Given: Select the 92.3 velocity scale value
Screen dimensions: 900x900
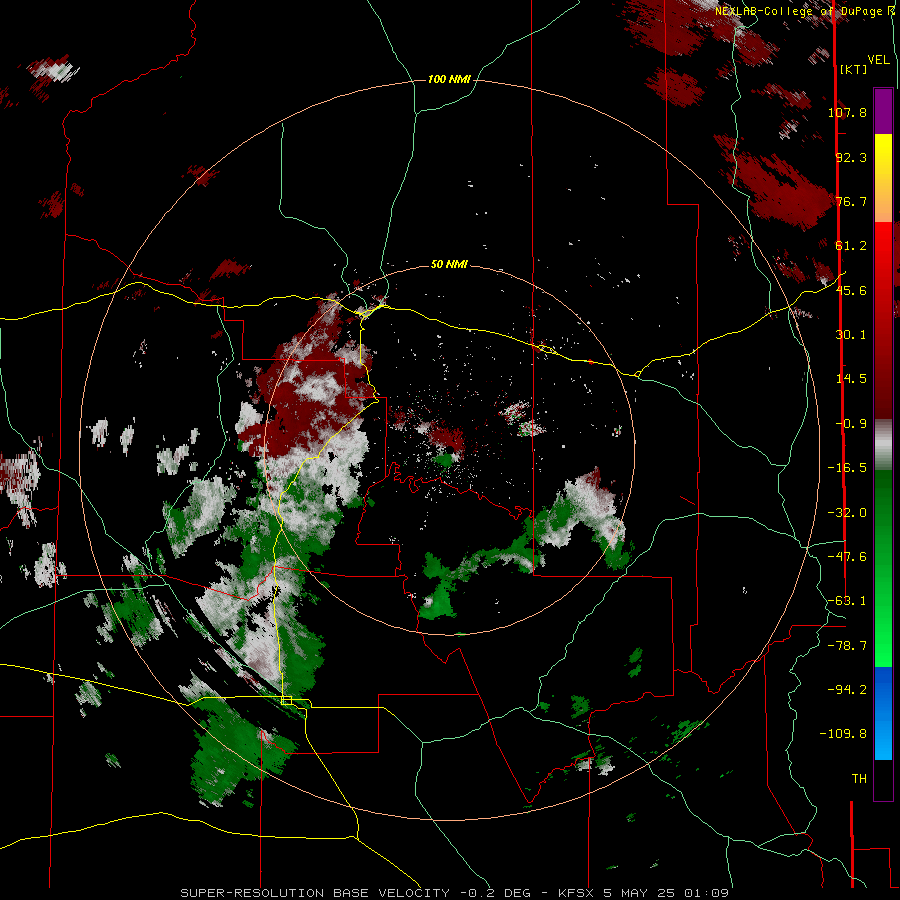Looking at the screenshot, I should click(851, 157).
